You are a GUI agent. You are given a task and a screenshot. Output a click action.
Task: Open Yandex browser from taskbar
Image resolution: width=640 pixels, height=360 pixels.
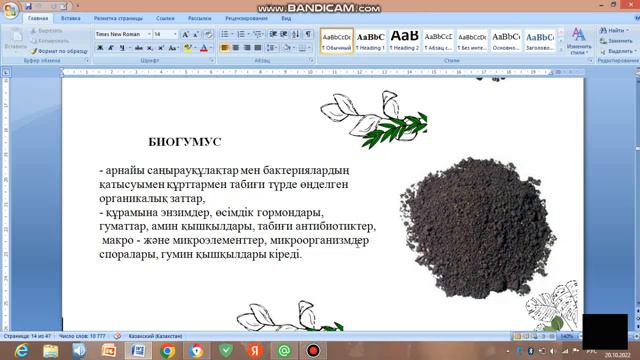coord(255,351)
